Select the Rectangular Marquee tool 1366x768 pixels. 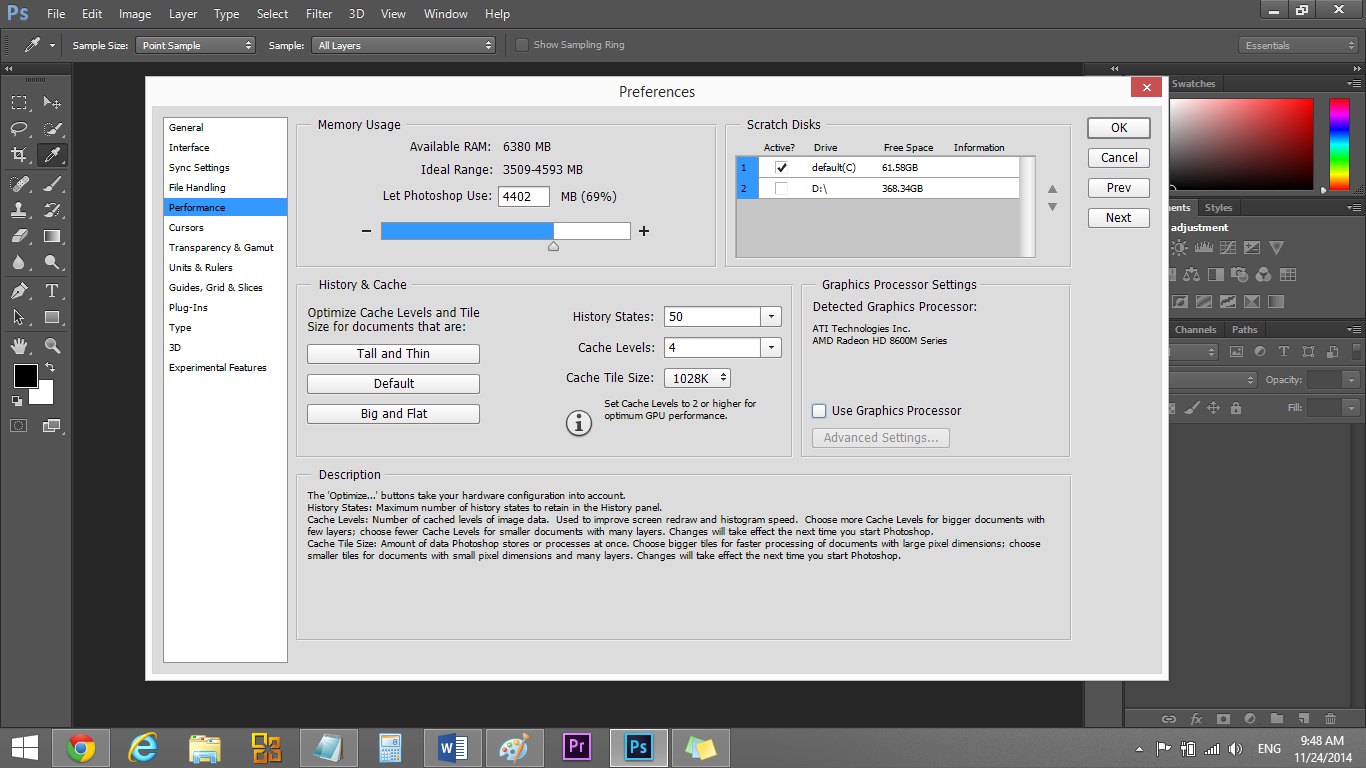[19, 103]
